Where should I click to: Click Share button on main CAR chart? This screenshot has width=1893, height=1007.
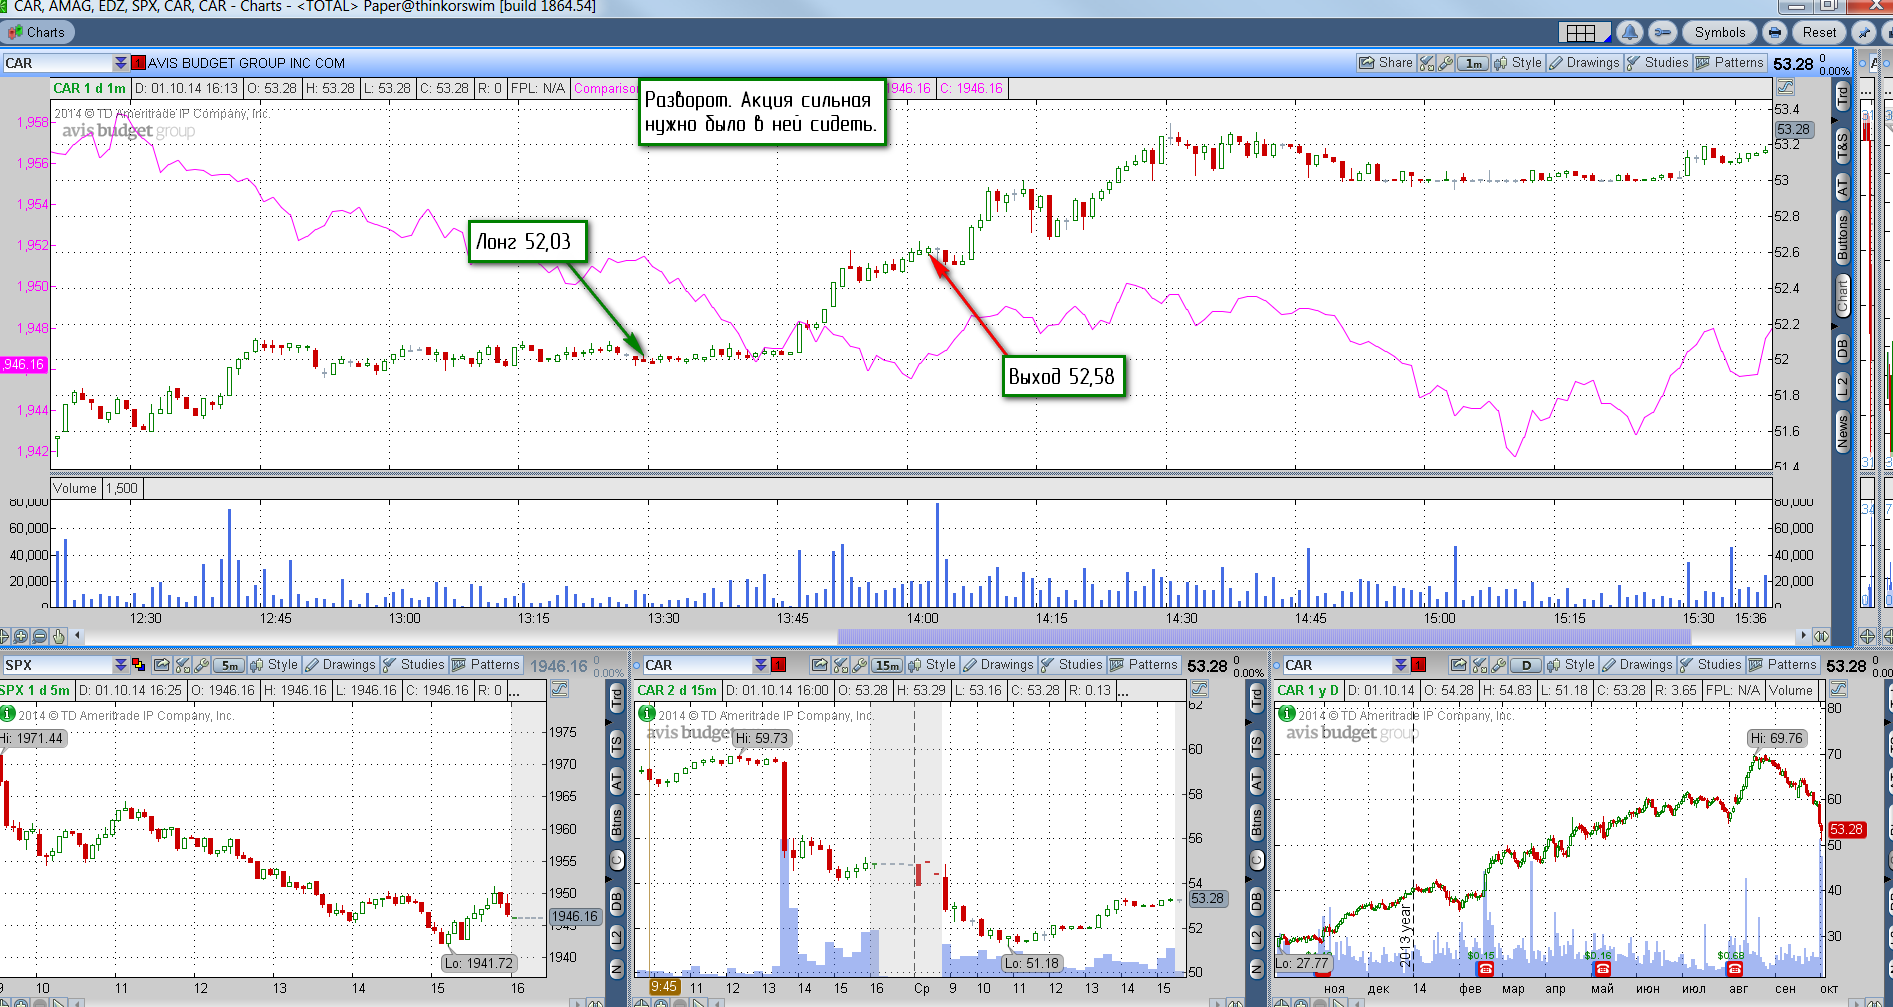pos(1385,62)
